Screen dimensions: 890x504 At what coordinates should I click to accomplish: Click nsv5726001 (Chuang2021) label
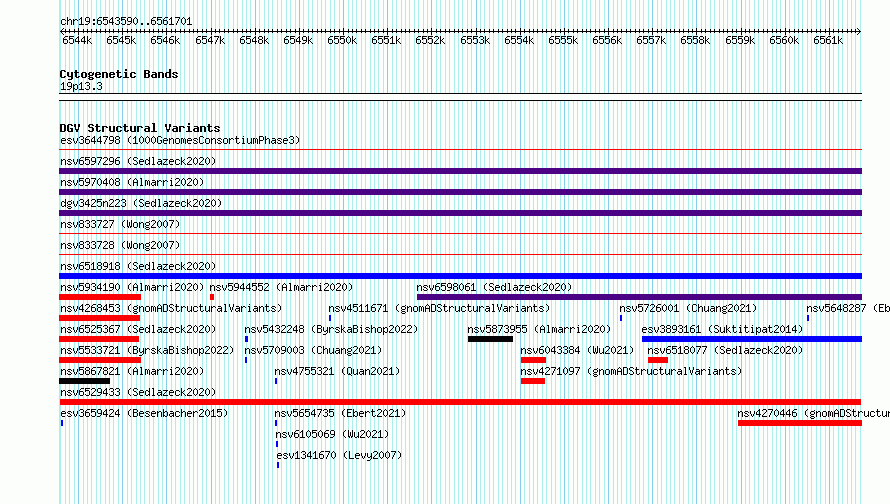pos(688,308)
